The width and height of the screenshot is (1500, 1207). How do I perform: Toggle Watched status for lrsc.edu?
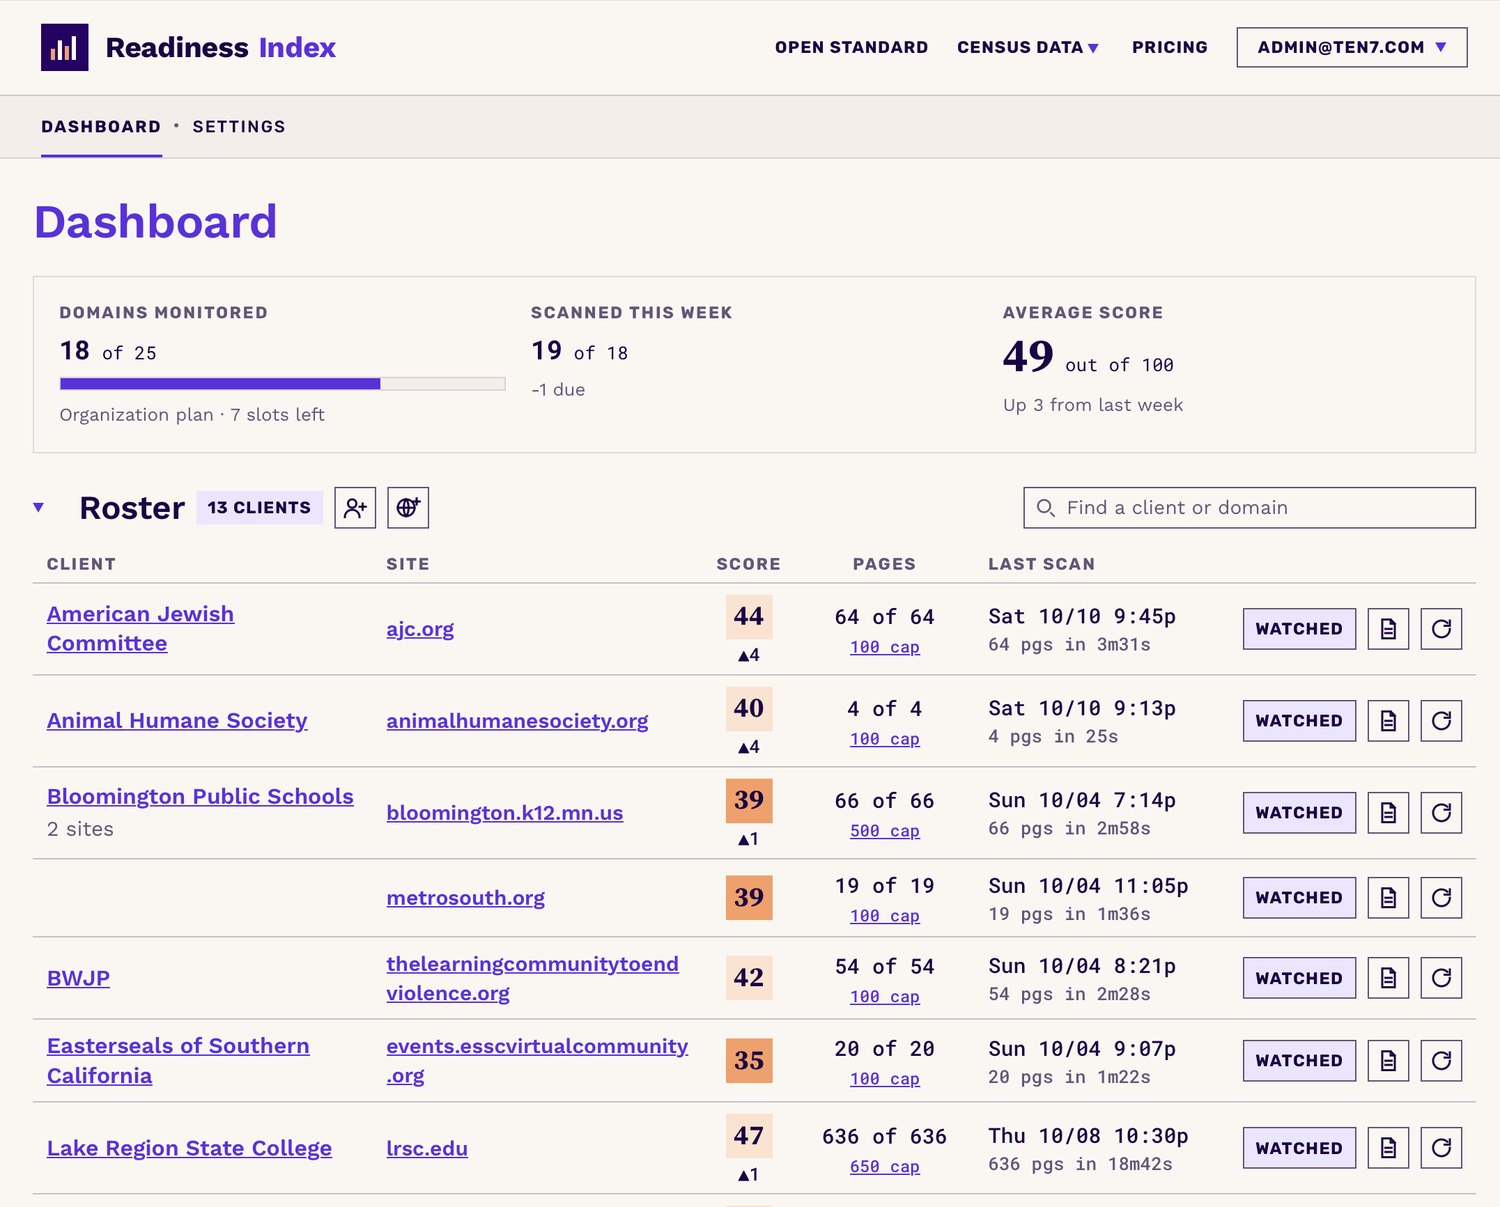pyautogui.click(x=1299, y=1148)
